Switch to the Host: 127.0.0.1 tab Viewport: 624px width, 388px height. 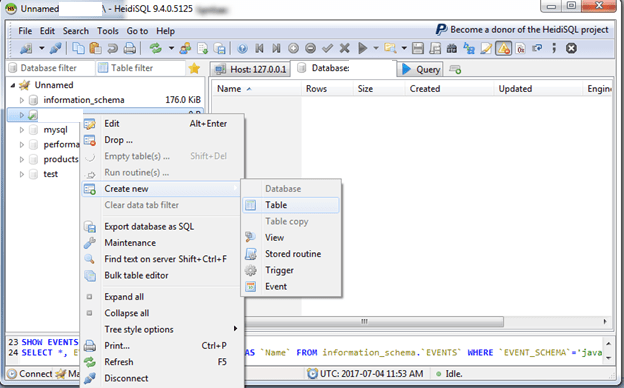pos(250,69)
